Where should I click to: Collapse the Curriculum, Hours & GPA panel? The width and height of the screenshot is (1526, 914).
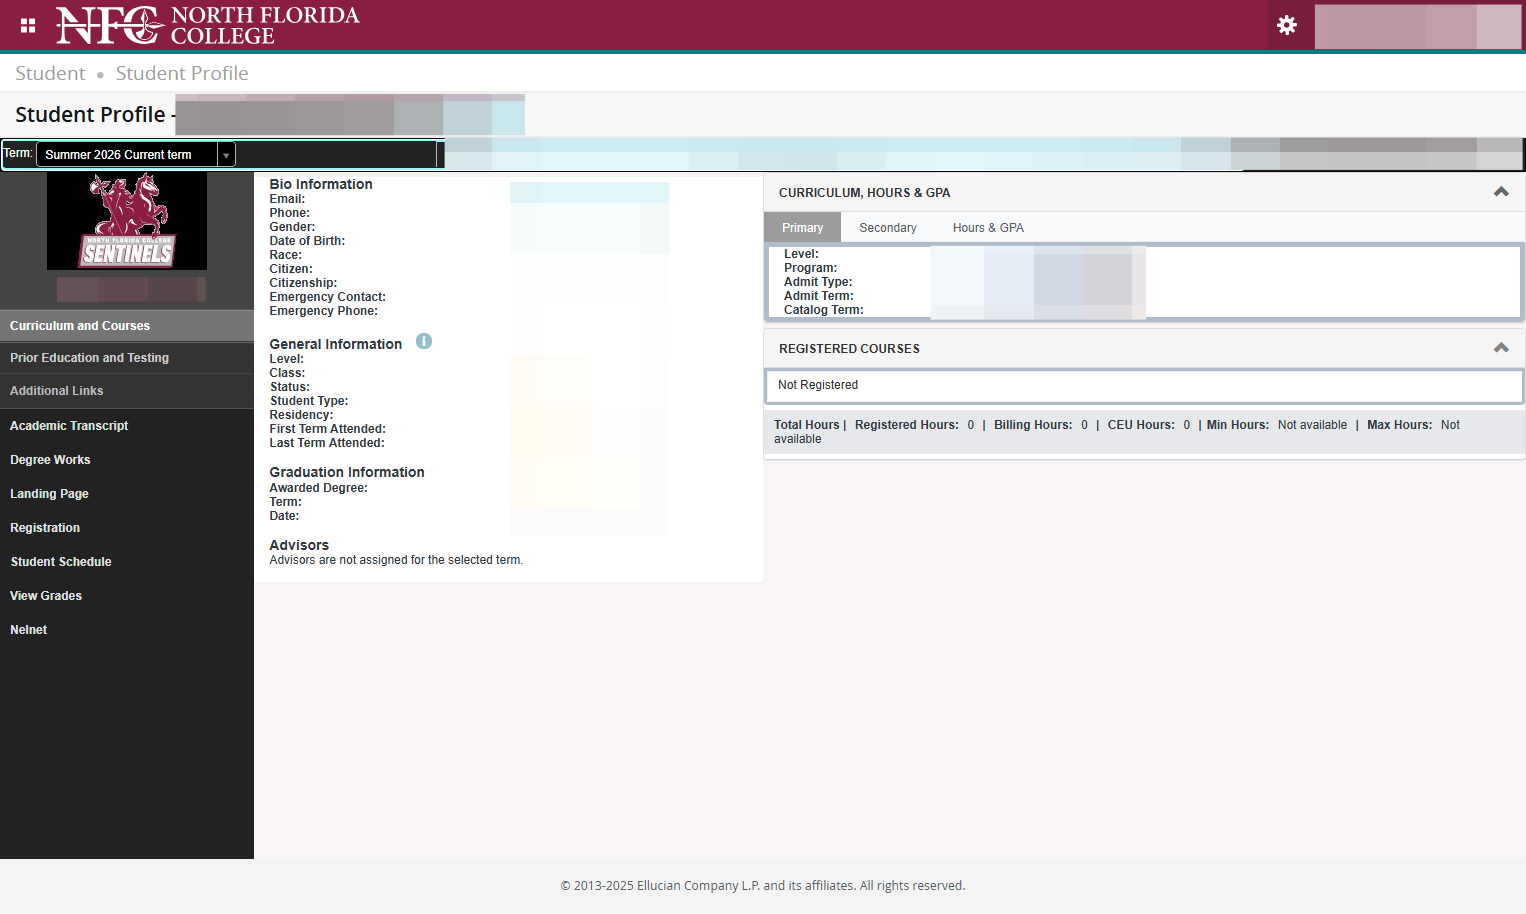(1501, 192)
